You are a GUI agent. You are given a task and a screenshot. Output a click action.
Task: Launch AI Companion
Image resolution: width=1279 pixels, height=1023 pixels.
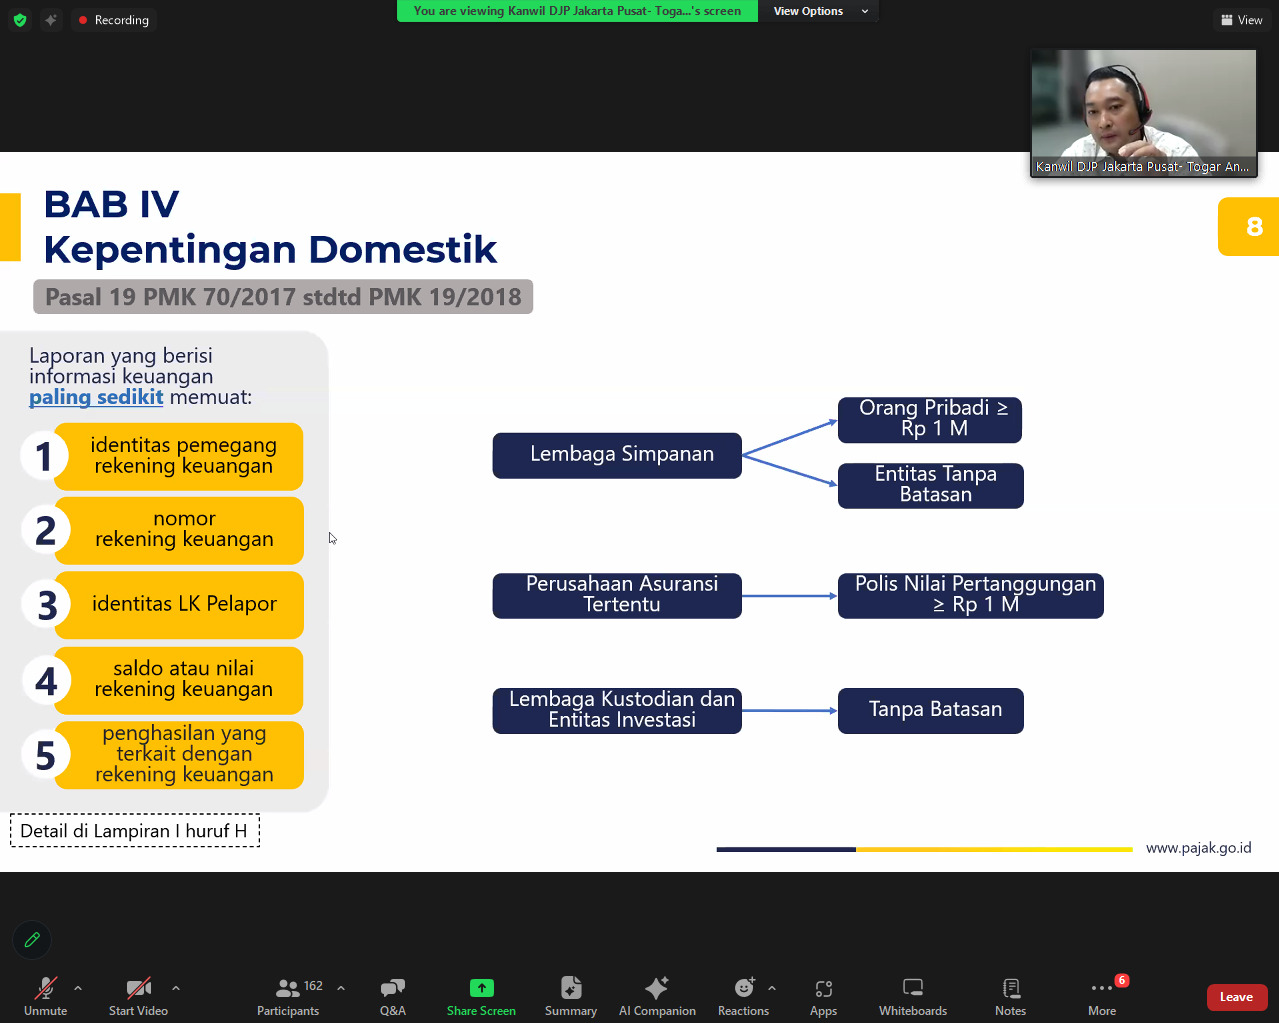click(x=657, y=996)
